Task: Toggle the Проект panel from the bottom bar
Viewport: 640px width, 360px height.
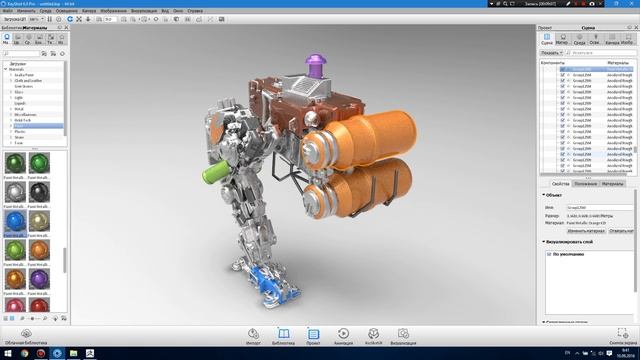Action: [x=313, y=337]
